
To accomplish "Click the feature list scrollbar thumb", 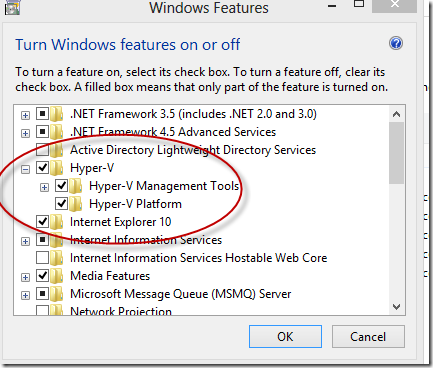I will pos(396,153).
